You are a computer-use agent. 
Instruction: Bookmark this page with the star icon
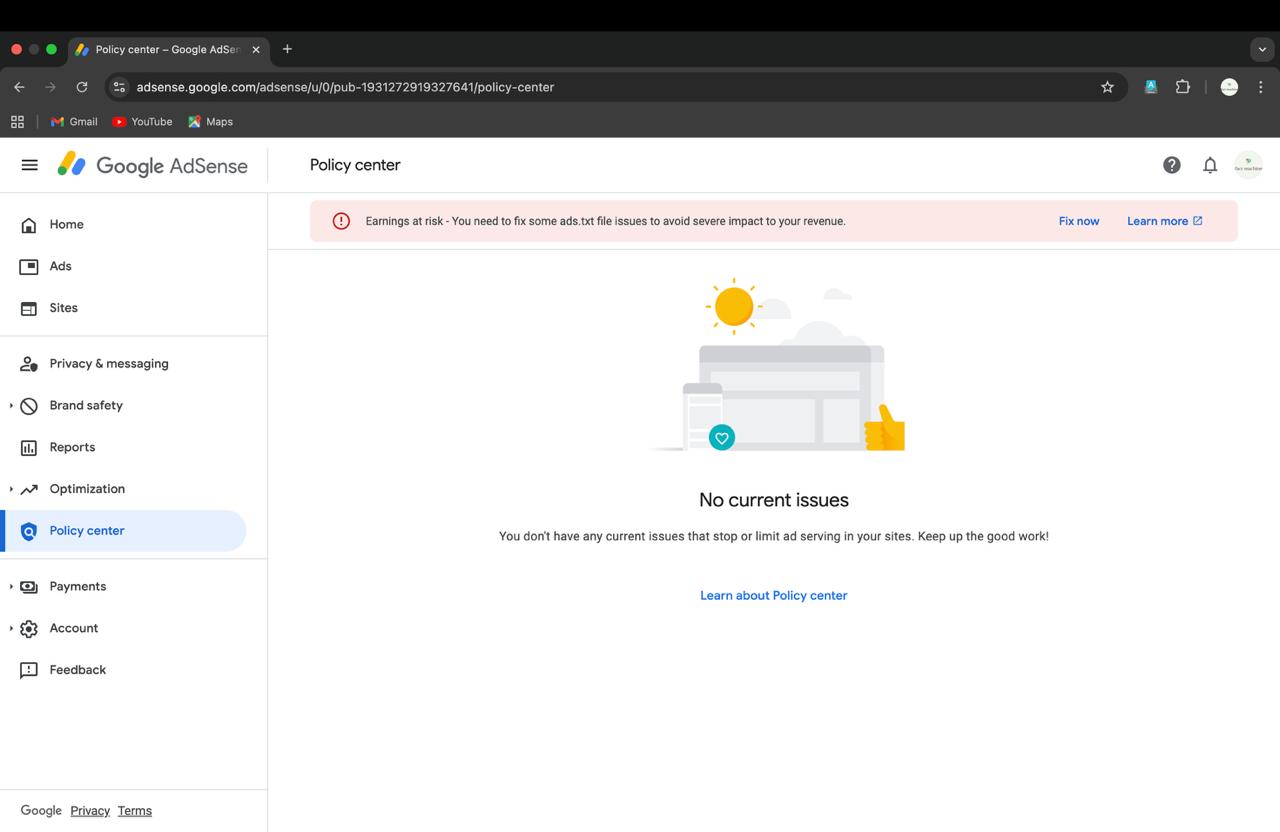point(1107,87)
